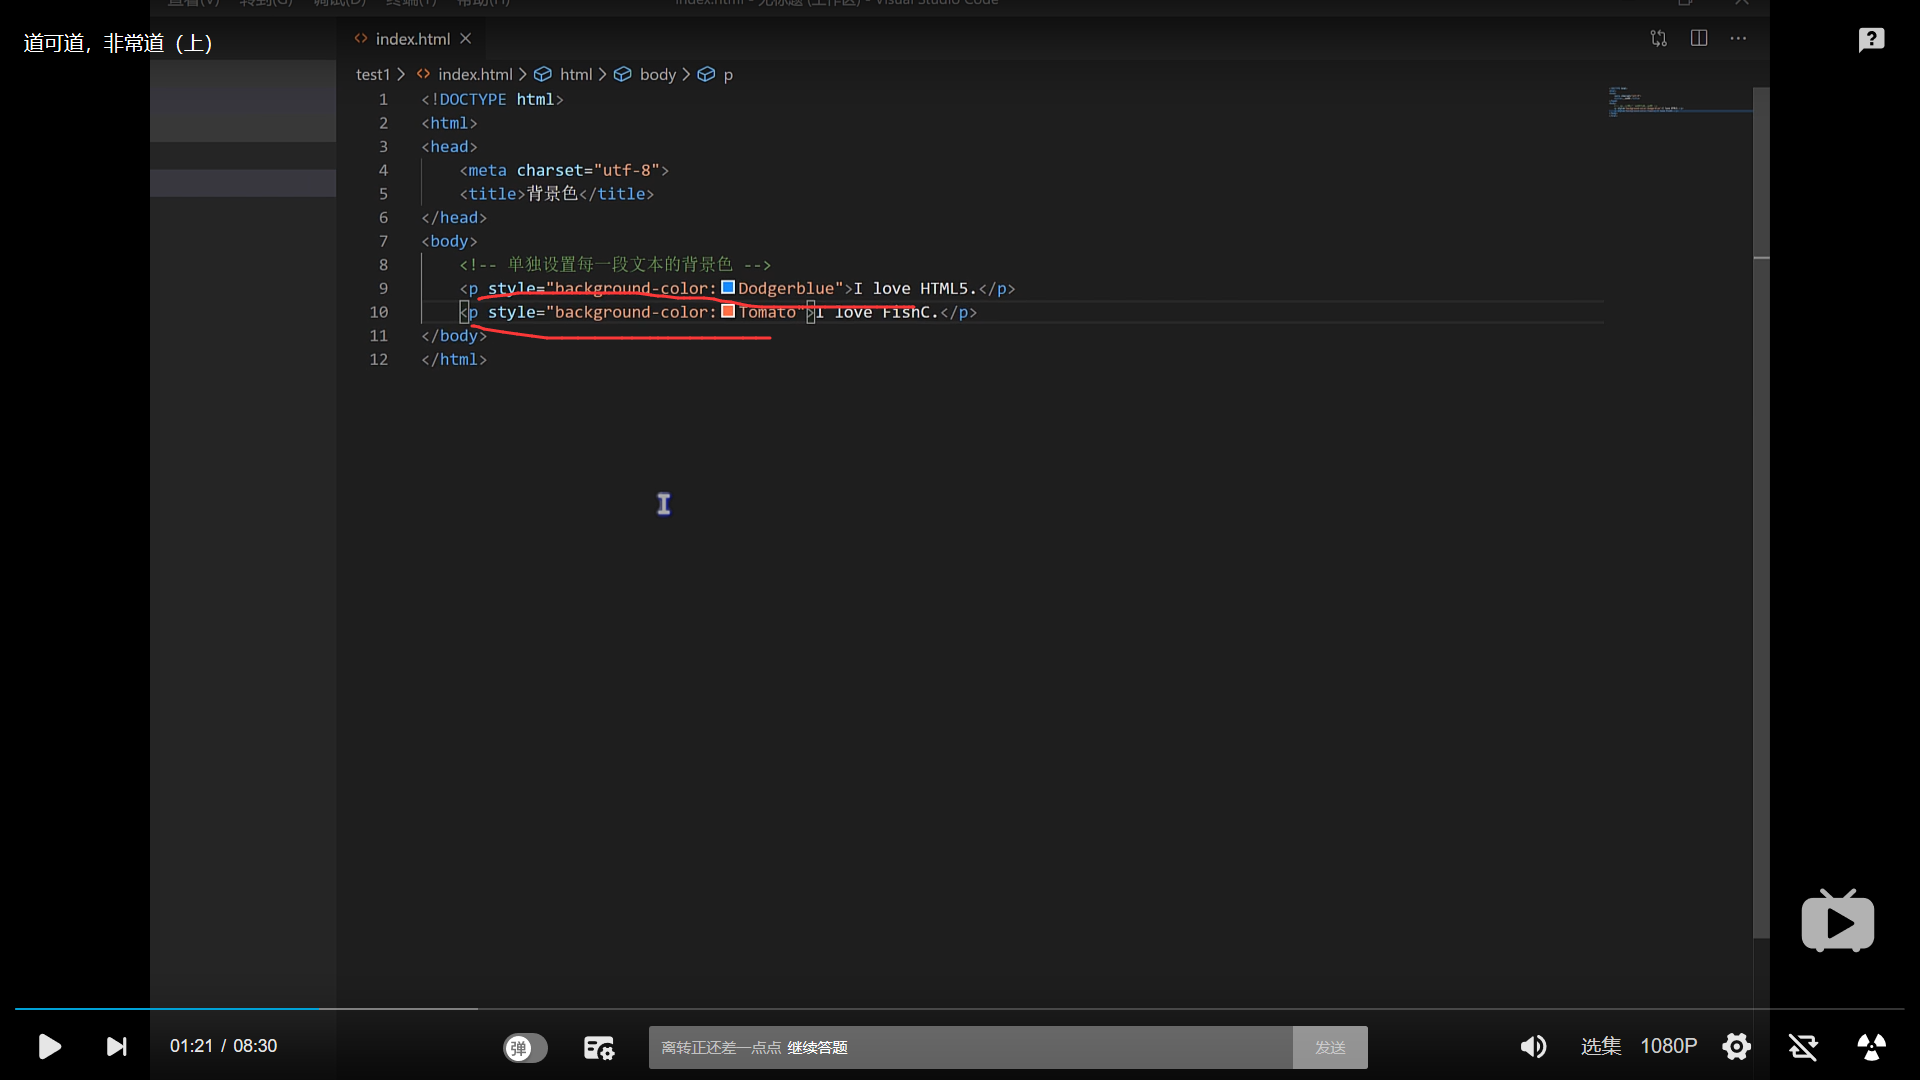Split the editor right
1920x1080 pixels.
pyautogui.click(x=1698, y=38)
